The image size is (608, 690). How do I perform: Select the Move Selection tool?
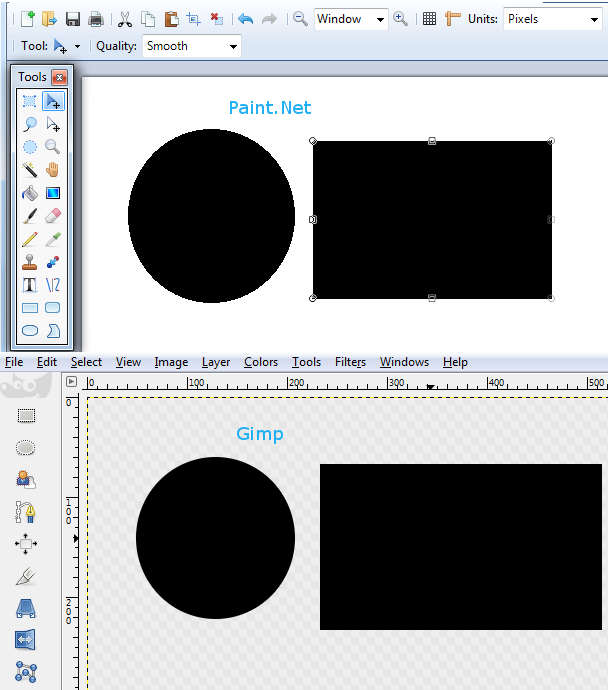click(53, 125)
